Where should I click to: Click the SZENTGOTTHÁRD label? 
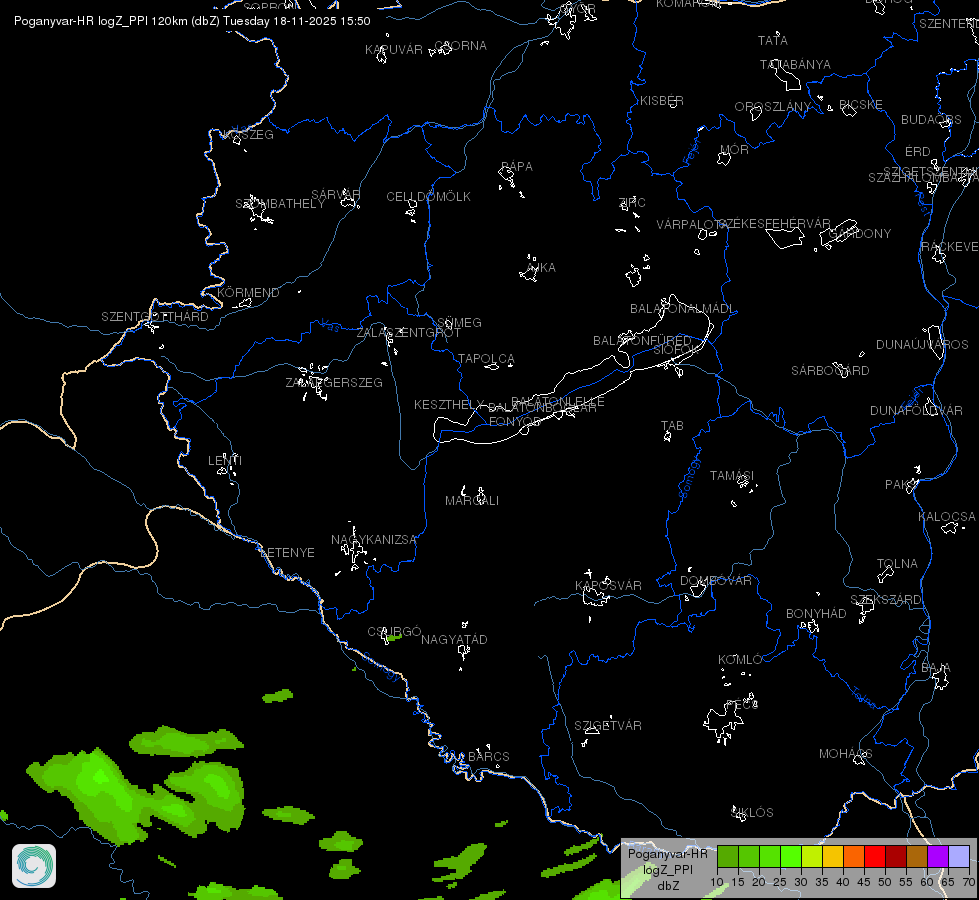pyautogui.click(x=155, y=317)
